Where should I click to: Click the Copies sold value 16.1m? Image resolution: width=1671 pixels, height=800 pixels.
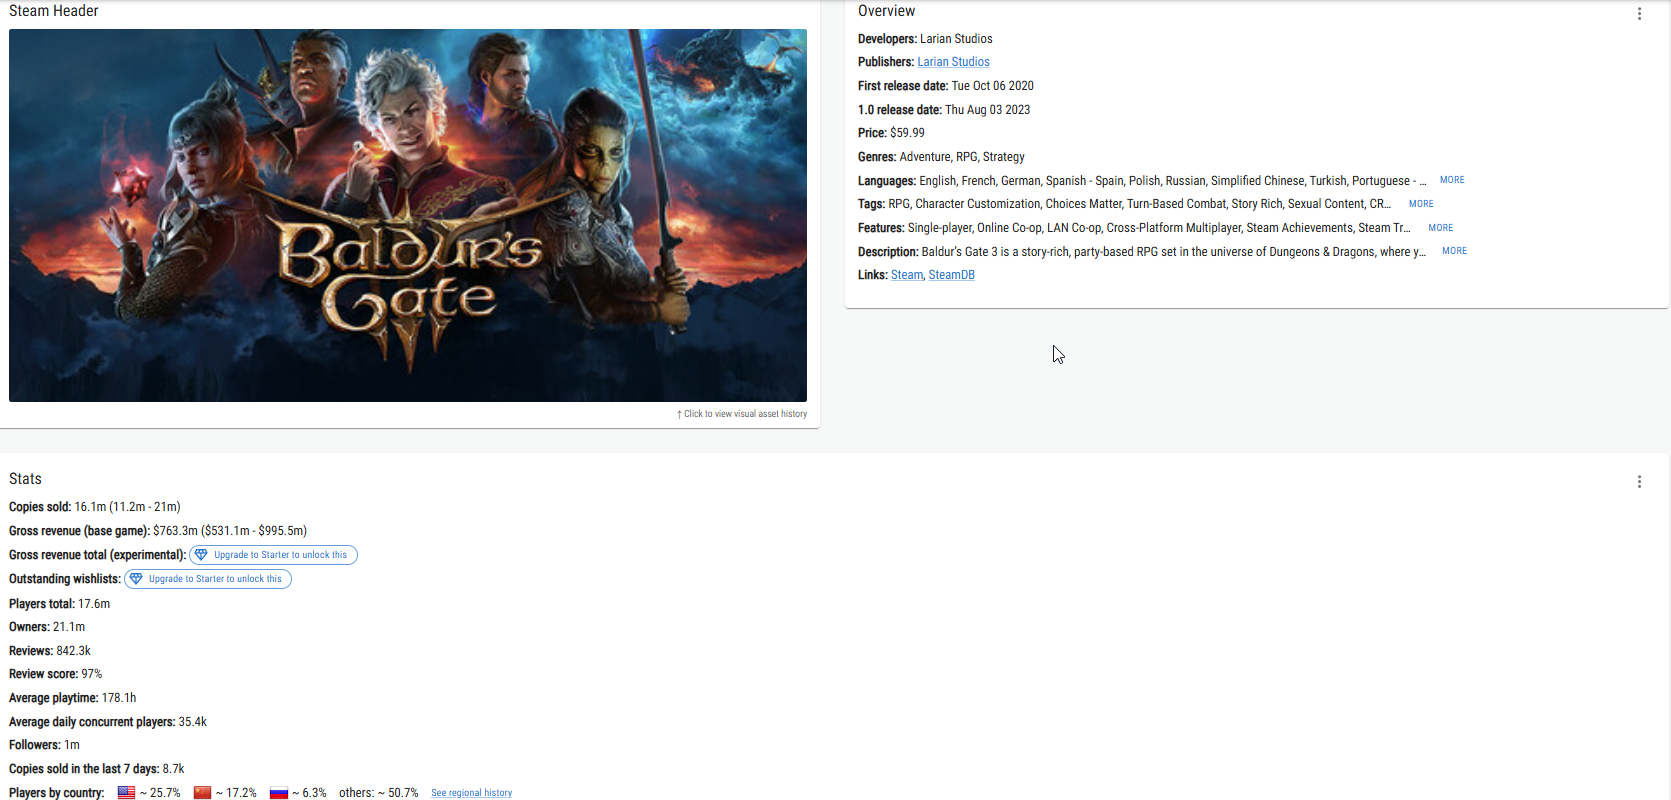pos(90,507)
